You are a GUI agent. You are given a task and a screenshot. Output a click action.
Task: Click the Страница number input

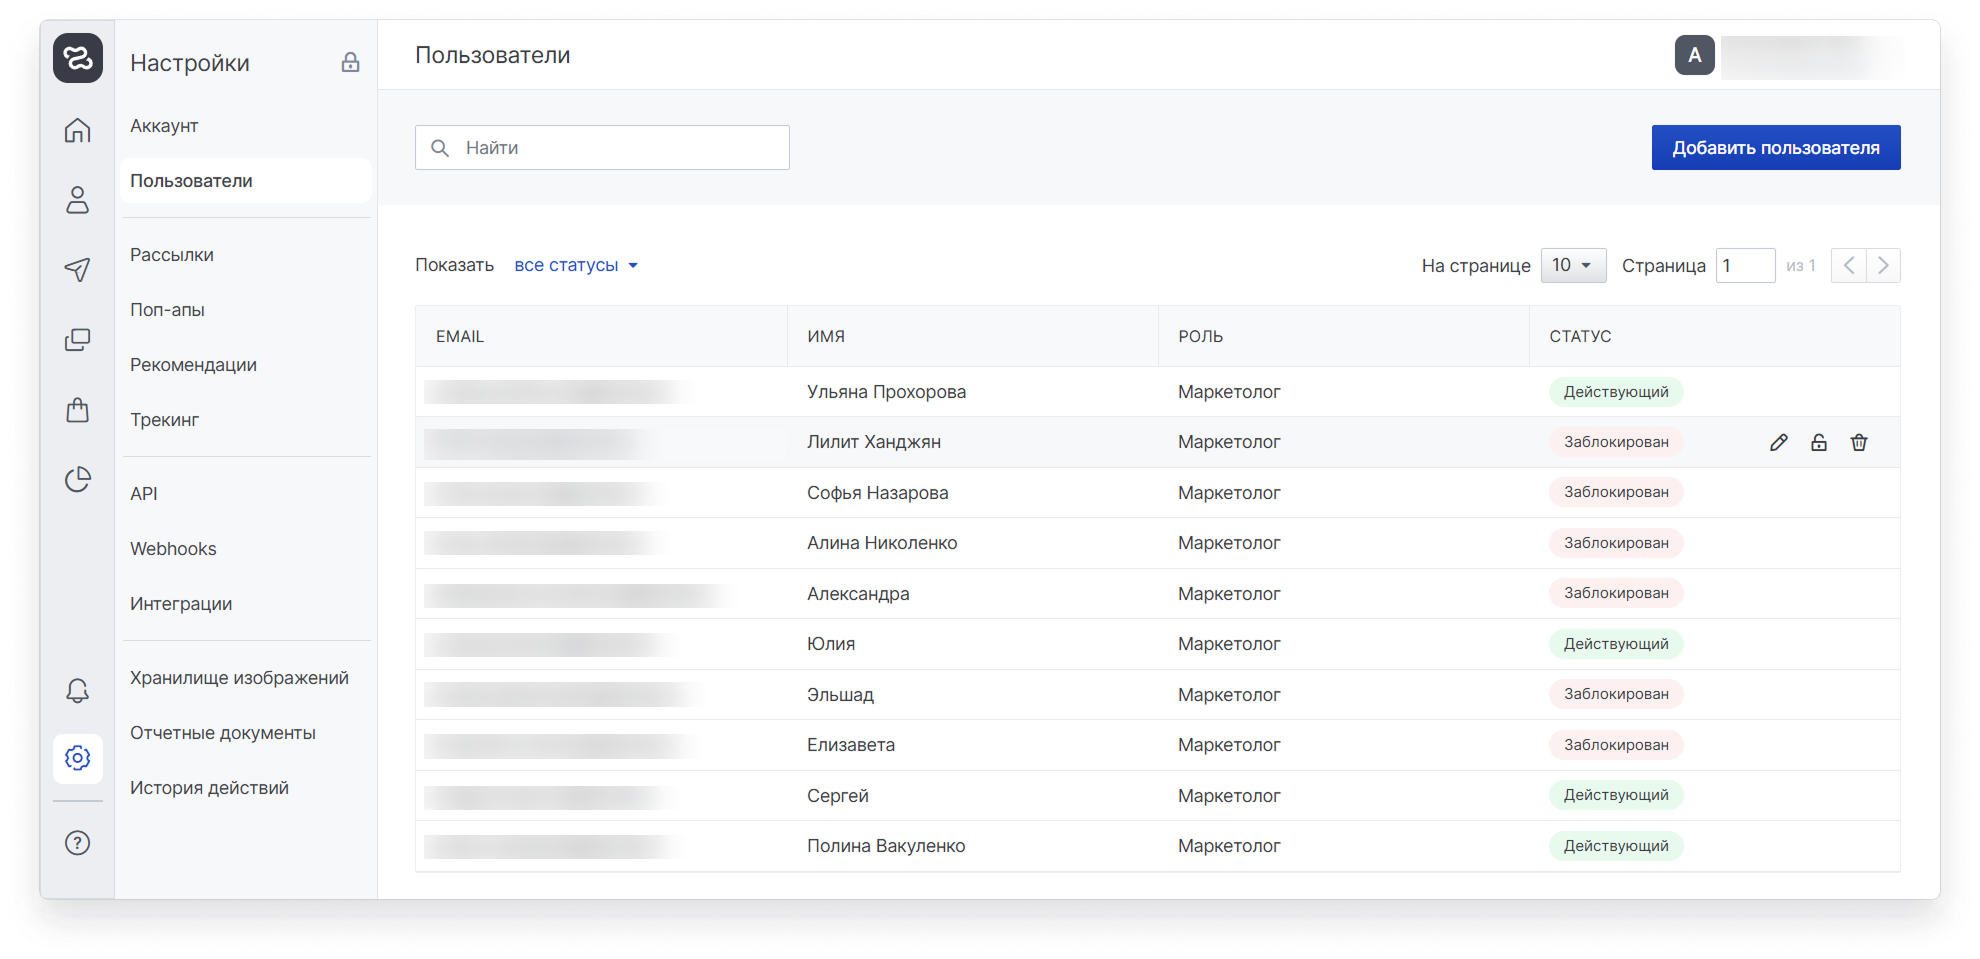[x=1745, y=265]
